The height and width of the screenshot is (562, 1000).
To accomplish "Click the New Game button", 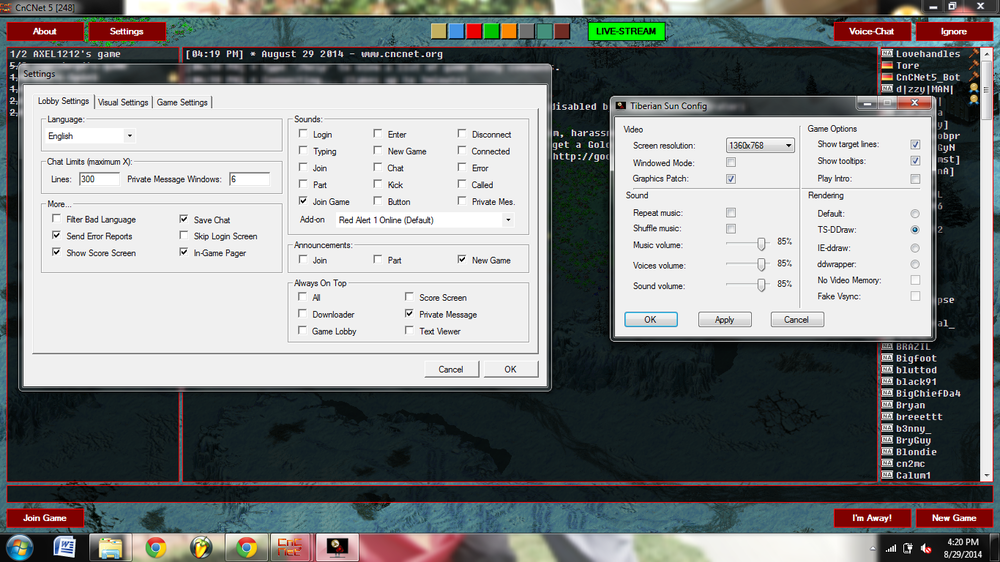I will (x=953, y=518).
